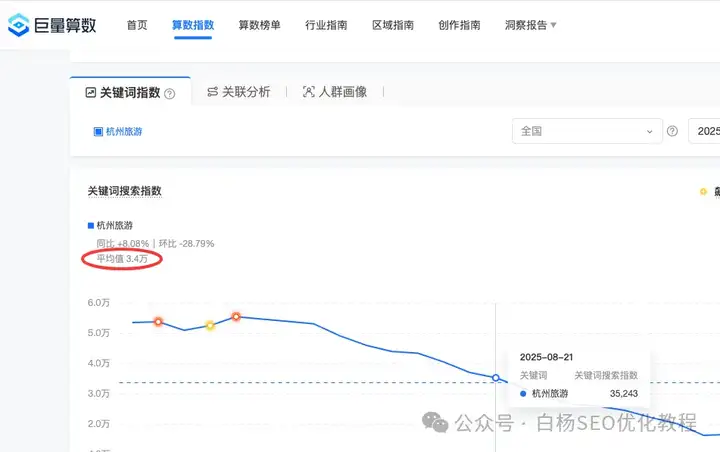
Task: Click the 2025-08-21 data point on line
Action: (x=496, y=377)
